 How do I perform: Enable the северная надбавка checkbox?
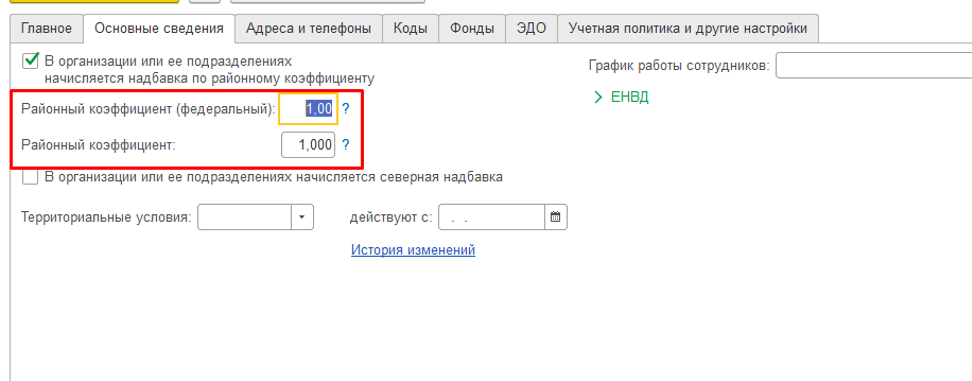[x=30, y=177]
